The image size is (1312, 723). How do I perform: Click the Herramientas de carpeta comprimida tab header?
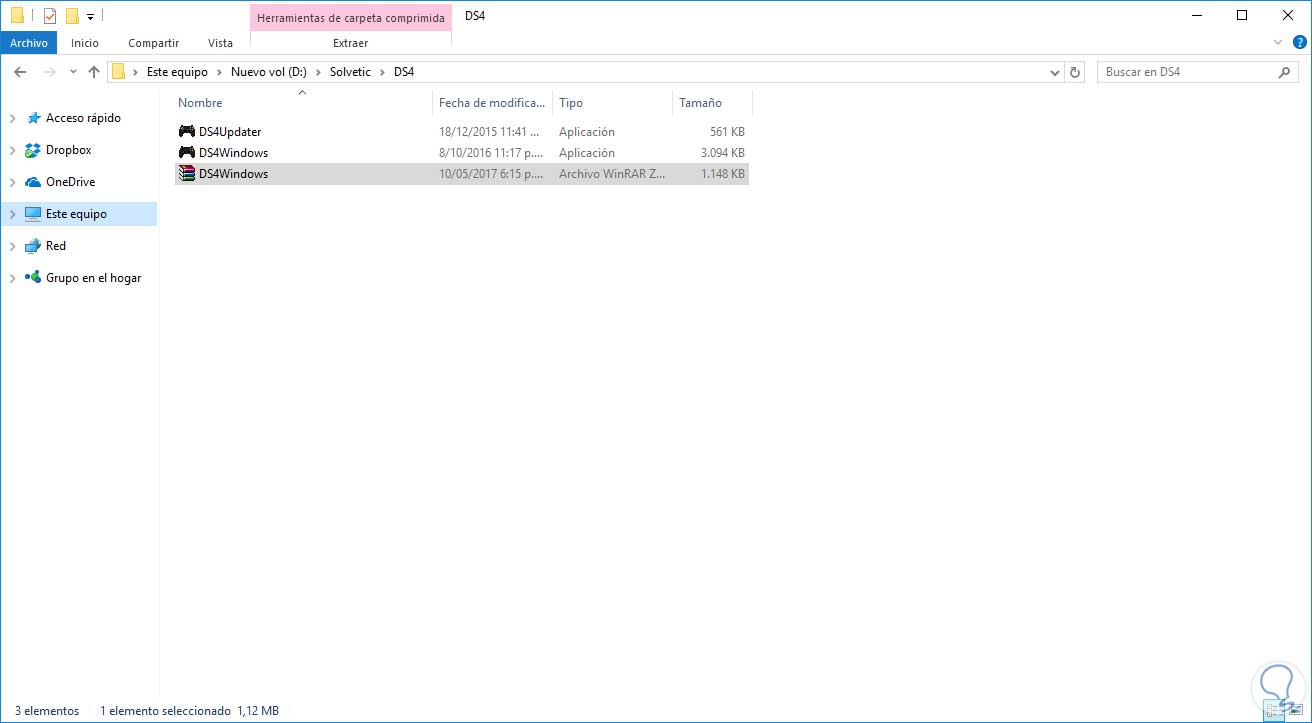(x=351, y=17)
